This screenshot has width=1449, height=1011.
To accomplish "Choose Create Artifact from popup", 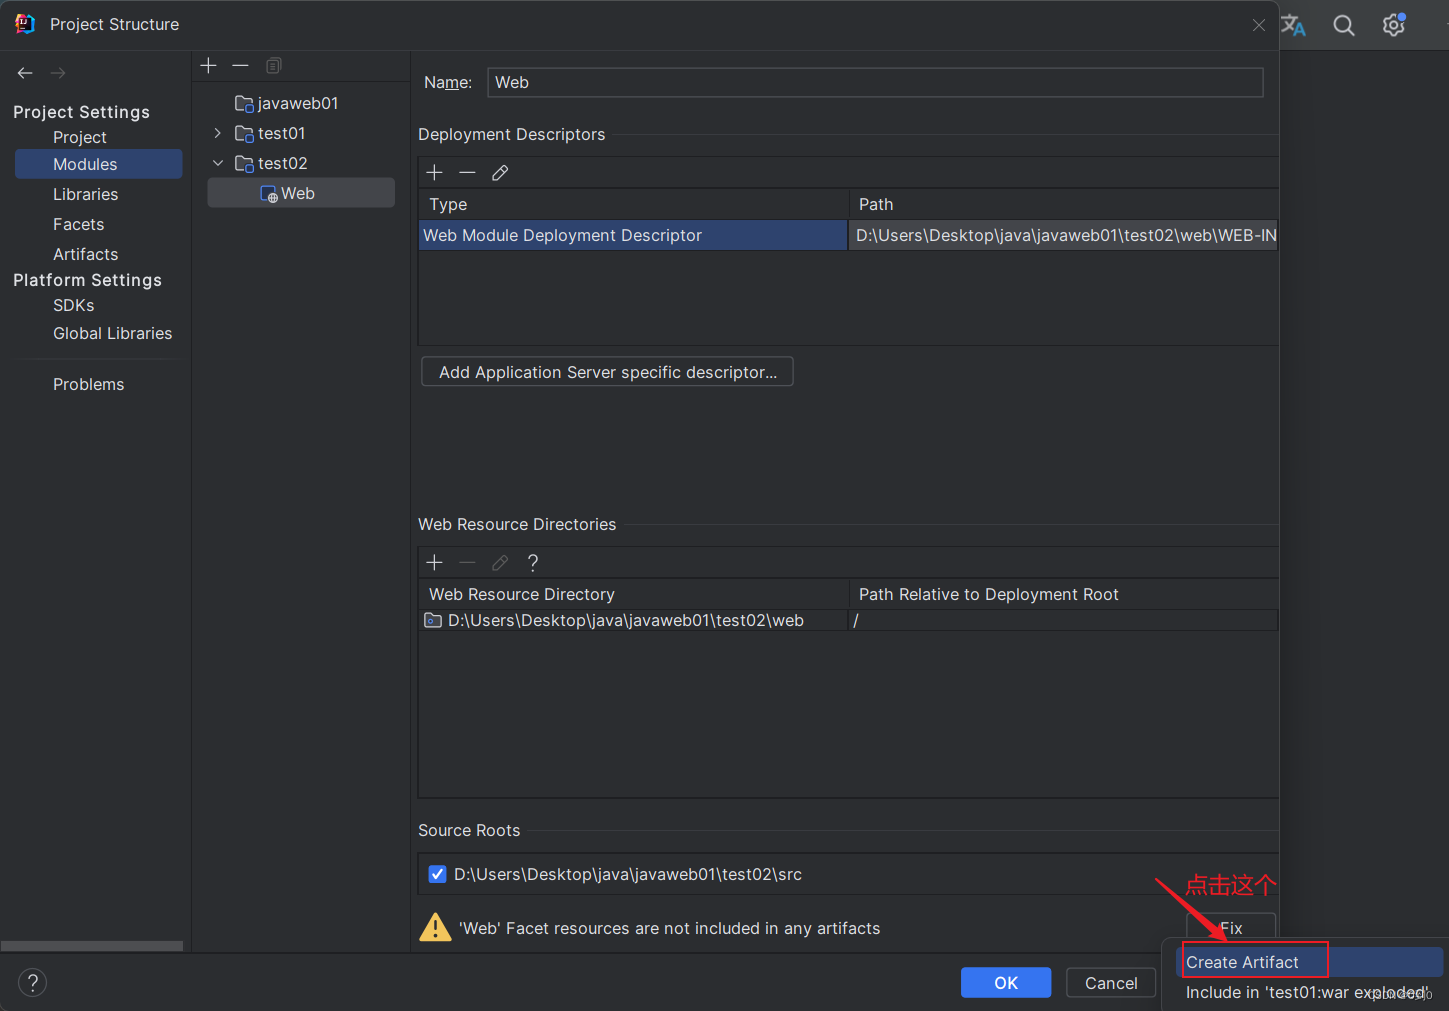I will point(1312,962).
